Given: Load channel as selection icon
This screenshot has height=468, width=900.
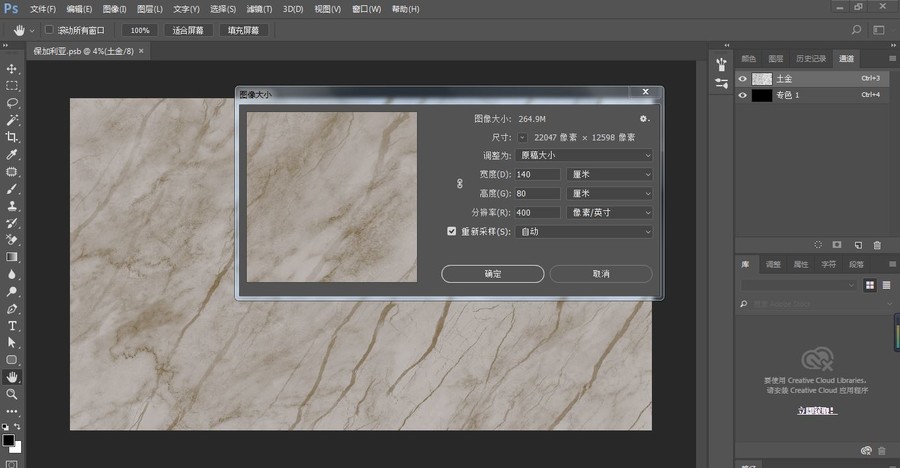Looking at the screenshot, I should pyautogui.click(x=818, y=245).
